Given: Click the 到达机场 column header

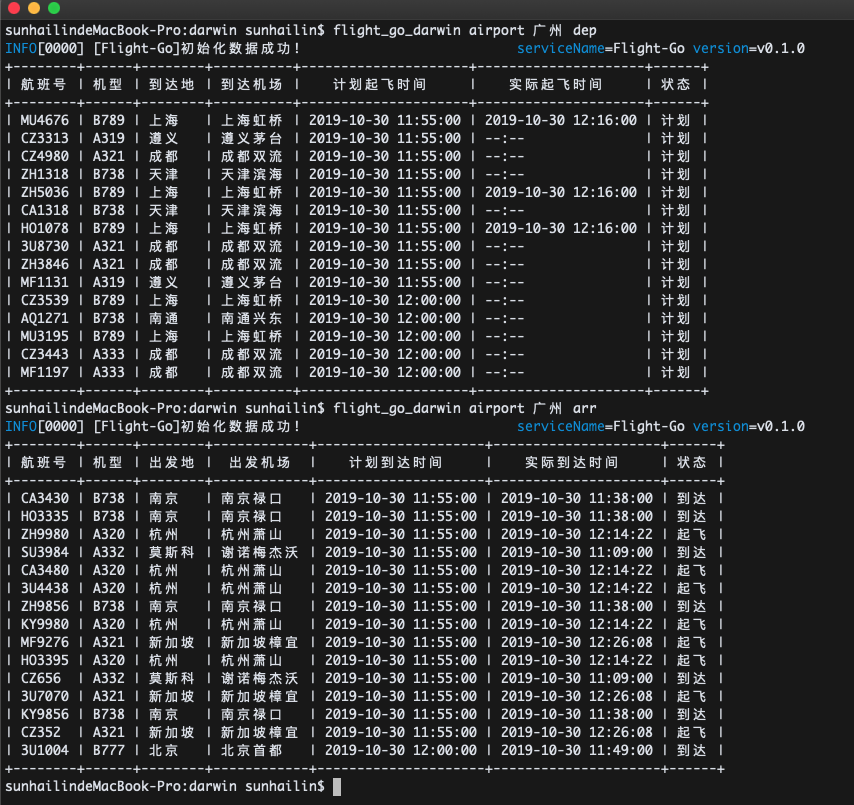Looking at the screenshot, I should 252,84.
